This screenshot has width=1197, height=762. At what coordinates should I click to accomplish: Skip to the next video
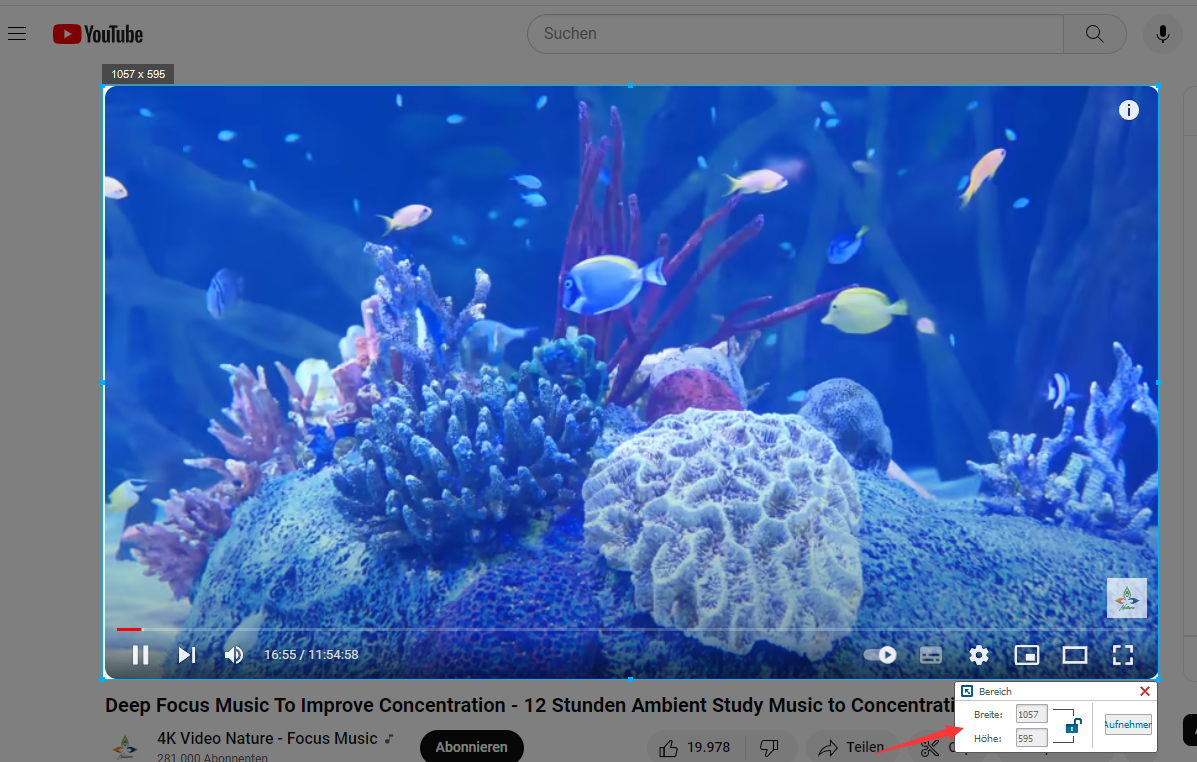click(187, 655)
